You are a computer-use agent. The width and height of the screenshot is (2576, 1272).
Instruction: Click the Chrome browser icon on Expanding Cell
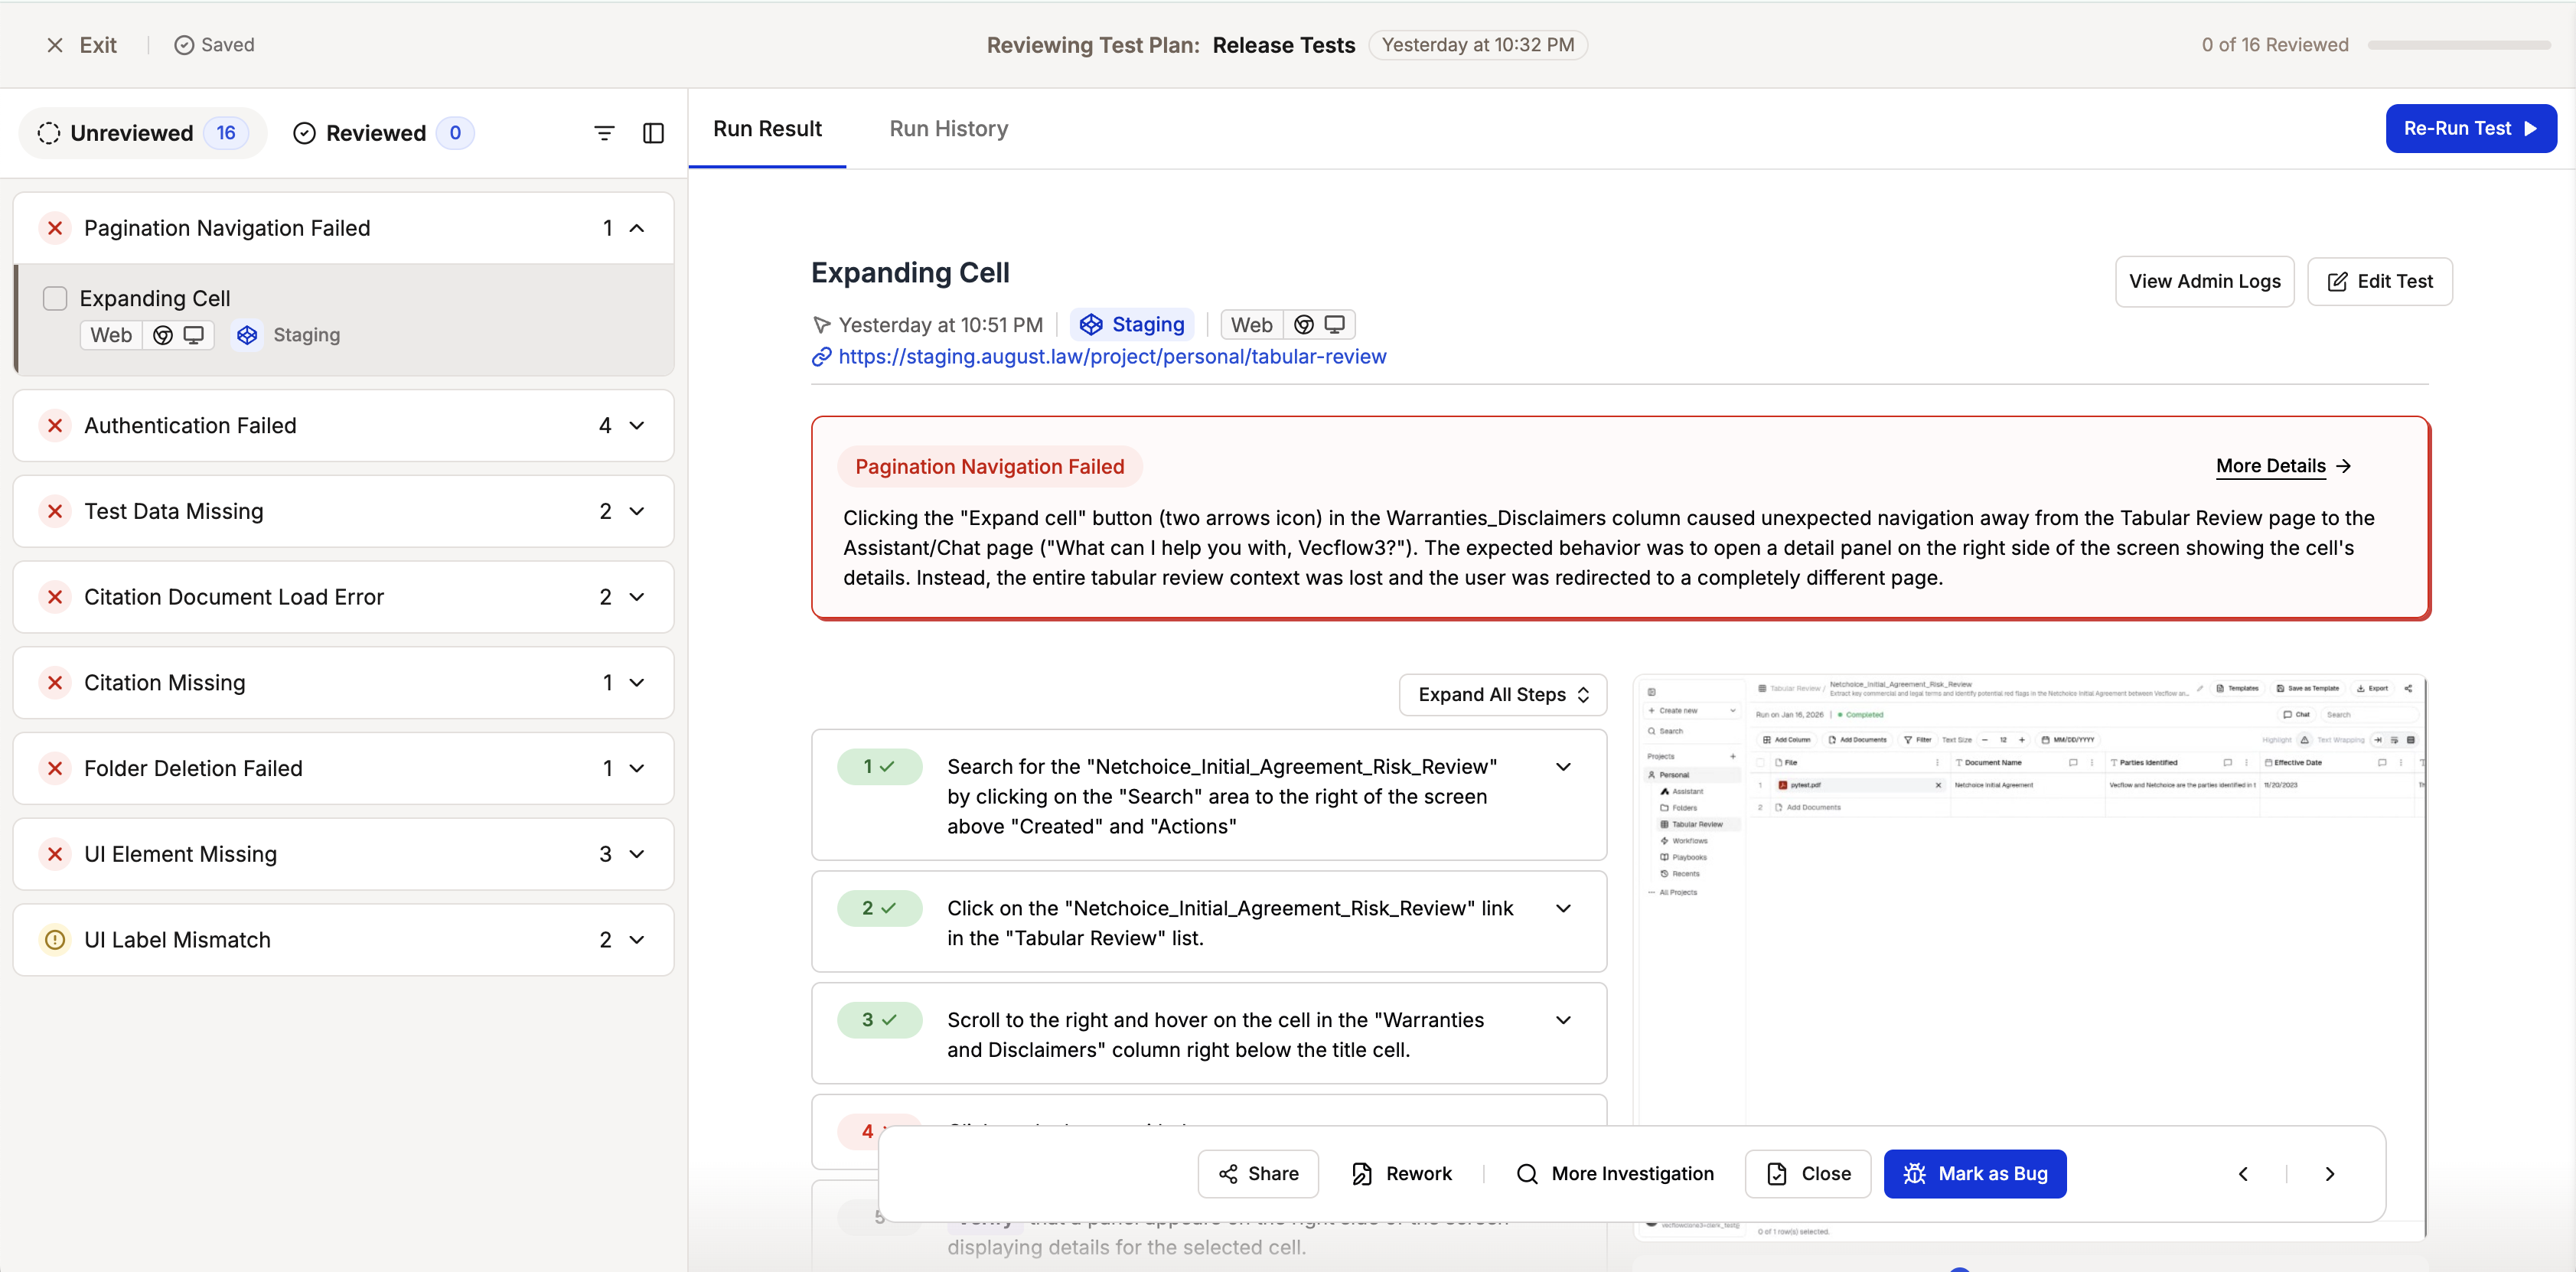point(163,335)
